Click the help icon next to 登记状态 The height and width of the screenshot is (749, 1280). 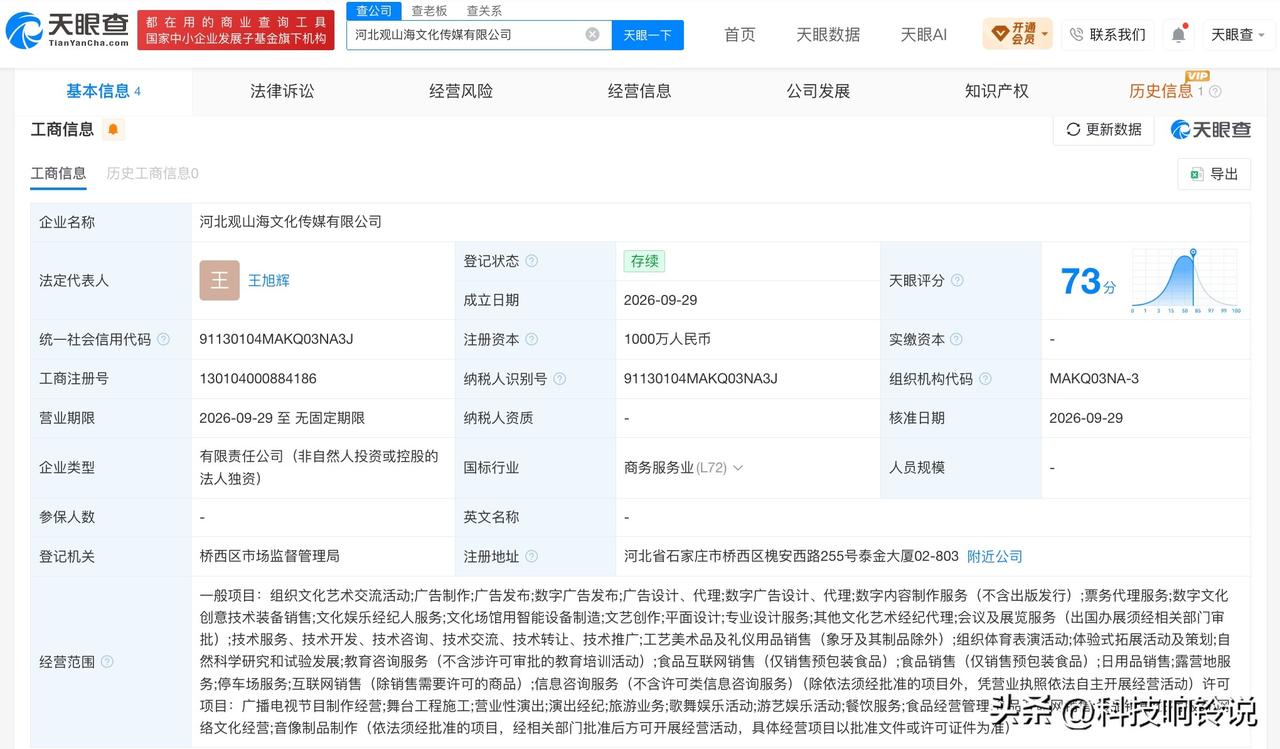(532, 261)
